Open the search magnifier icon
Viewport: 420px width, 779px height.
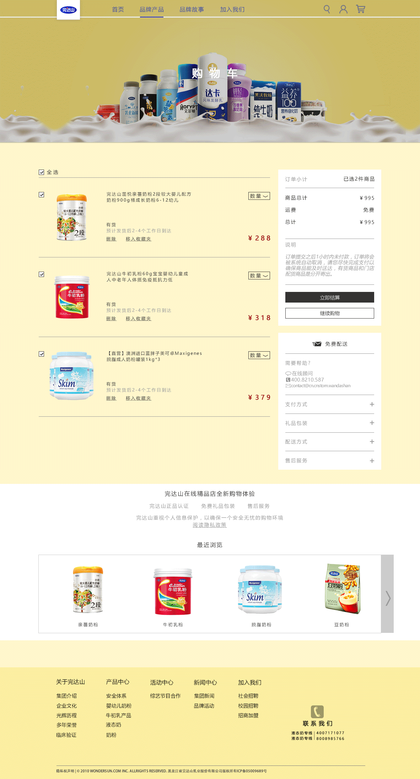pyautogui.click(x=327, y=9)
